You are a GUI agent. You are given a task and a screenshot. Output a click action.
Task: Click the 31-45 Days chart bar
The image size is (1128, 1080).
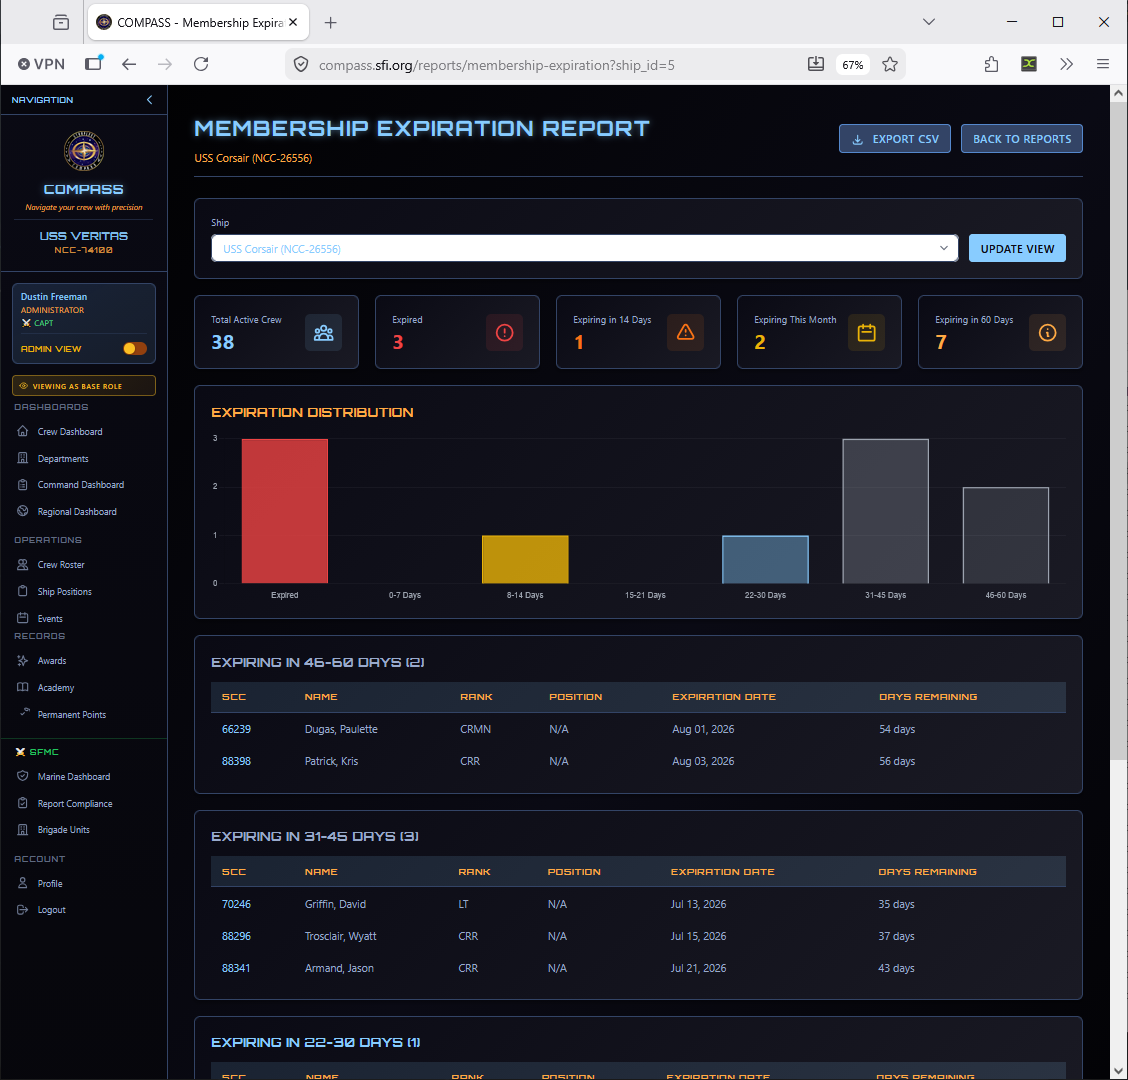coord(886,511)
